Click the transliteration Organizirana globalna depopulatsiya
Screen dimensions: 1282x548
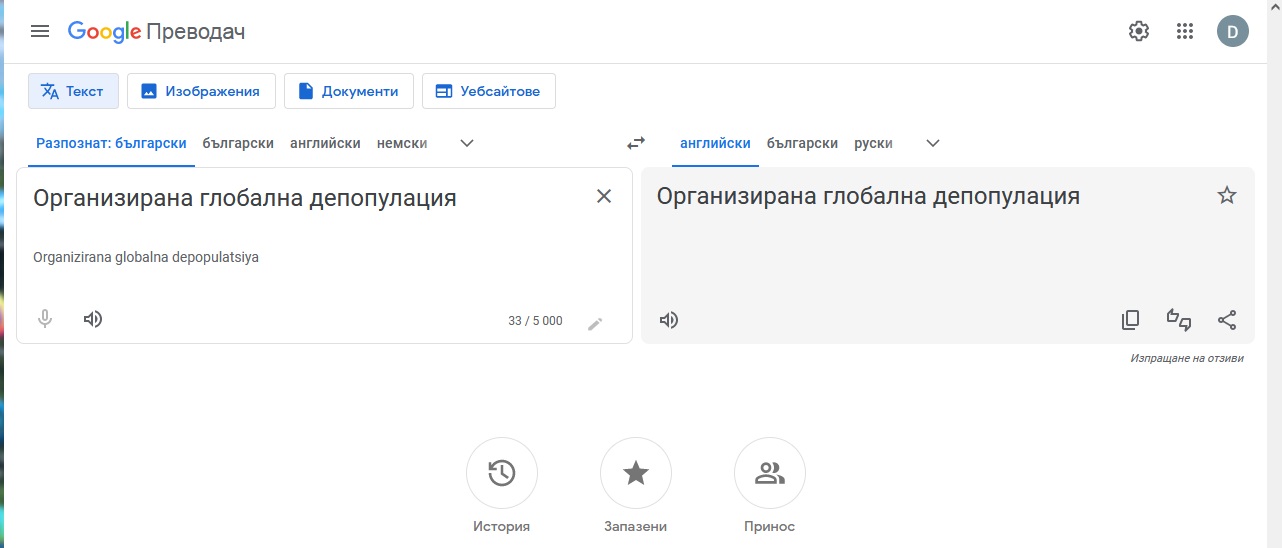tap(146, 257)
